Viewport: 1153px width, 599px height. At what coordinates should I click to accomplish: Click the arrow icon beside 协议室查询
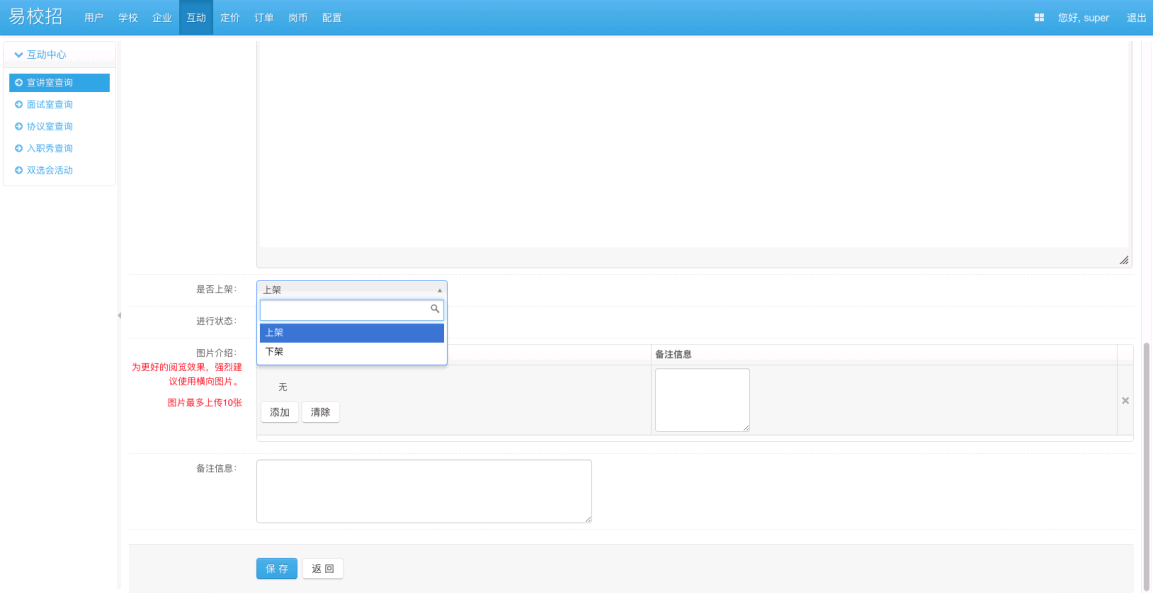coord(18,127)
